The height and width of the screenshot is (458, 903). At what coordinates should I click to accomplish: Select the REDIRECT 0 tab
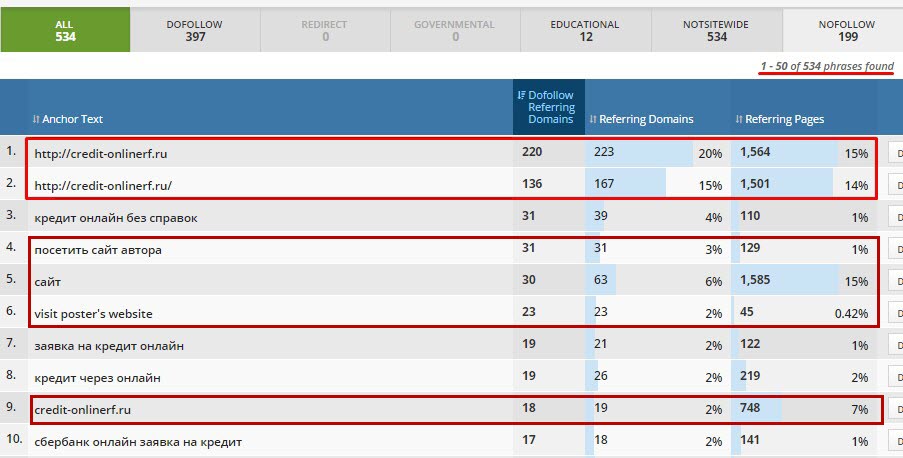point(325,30)
